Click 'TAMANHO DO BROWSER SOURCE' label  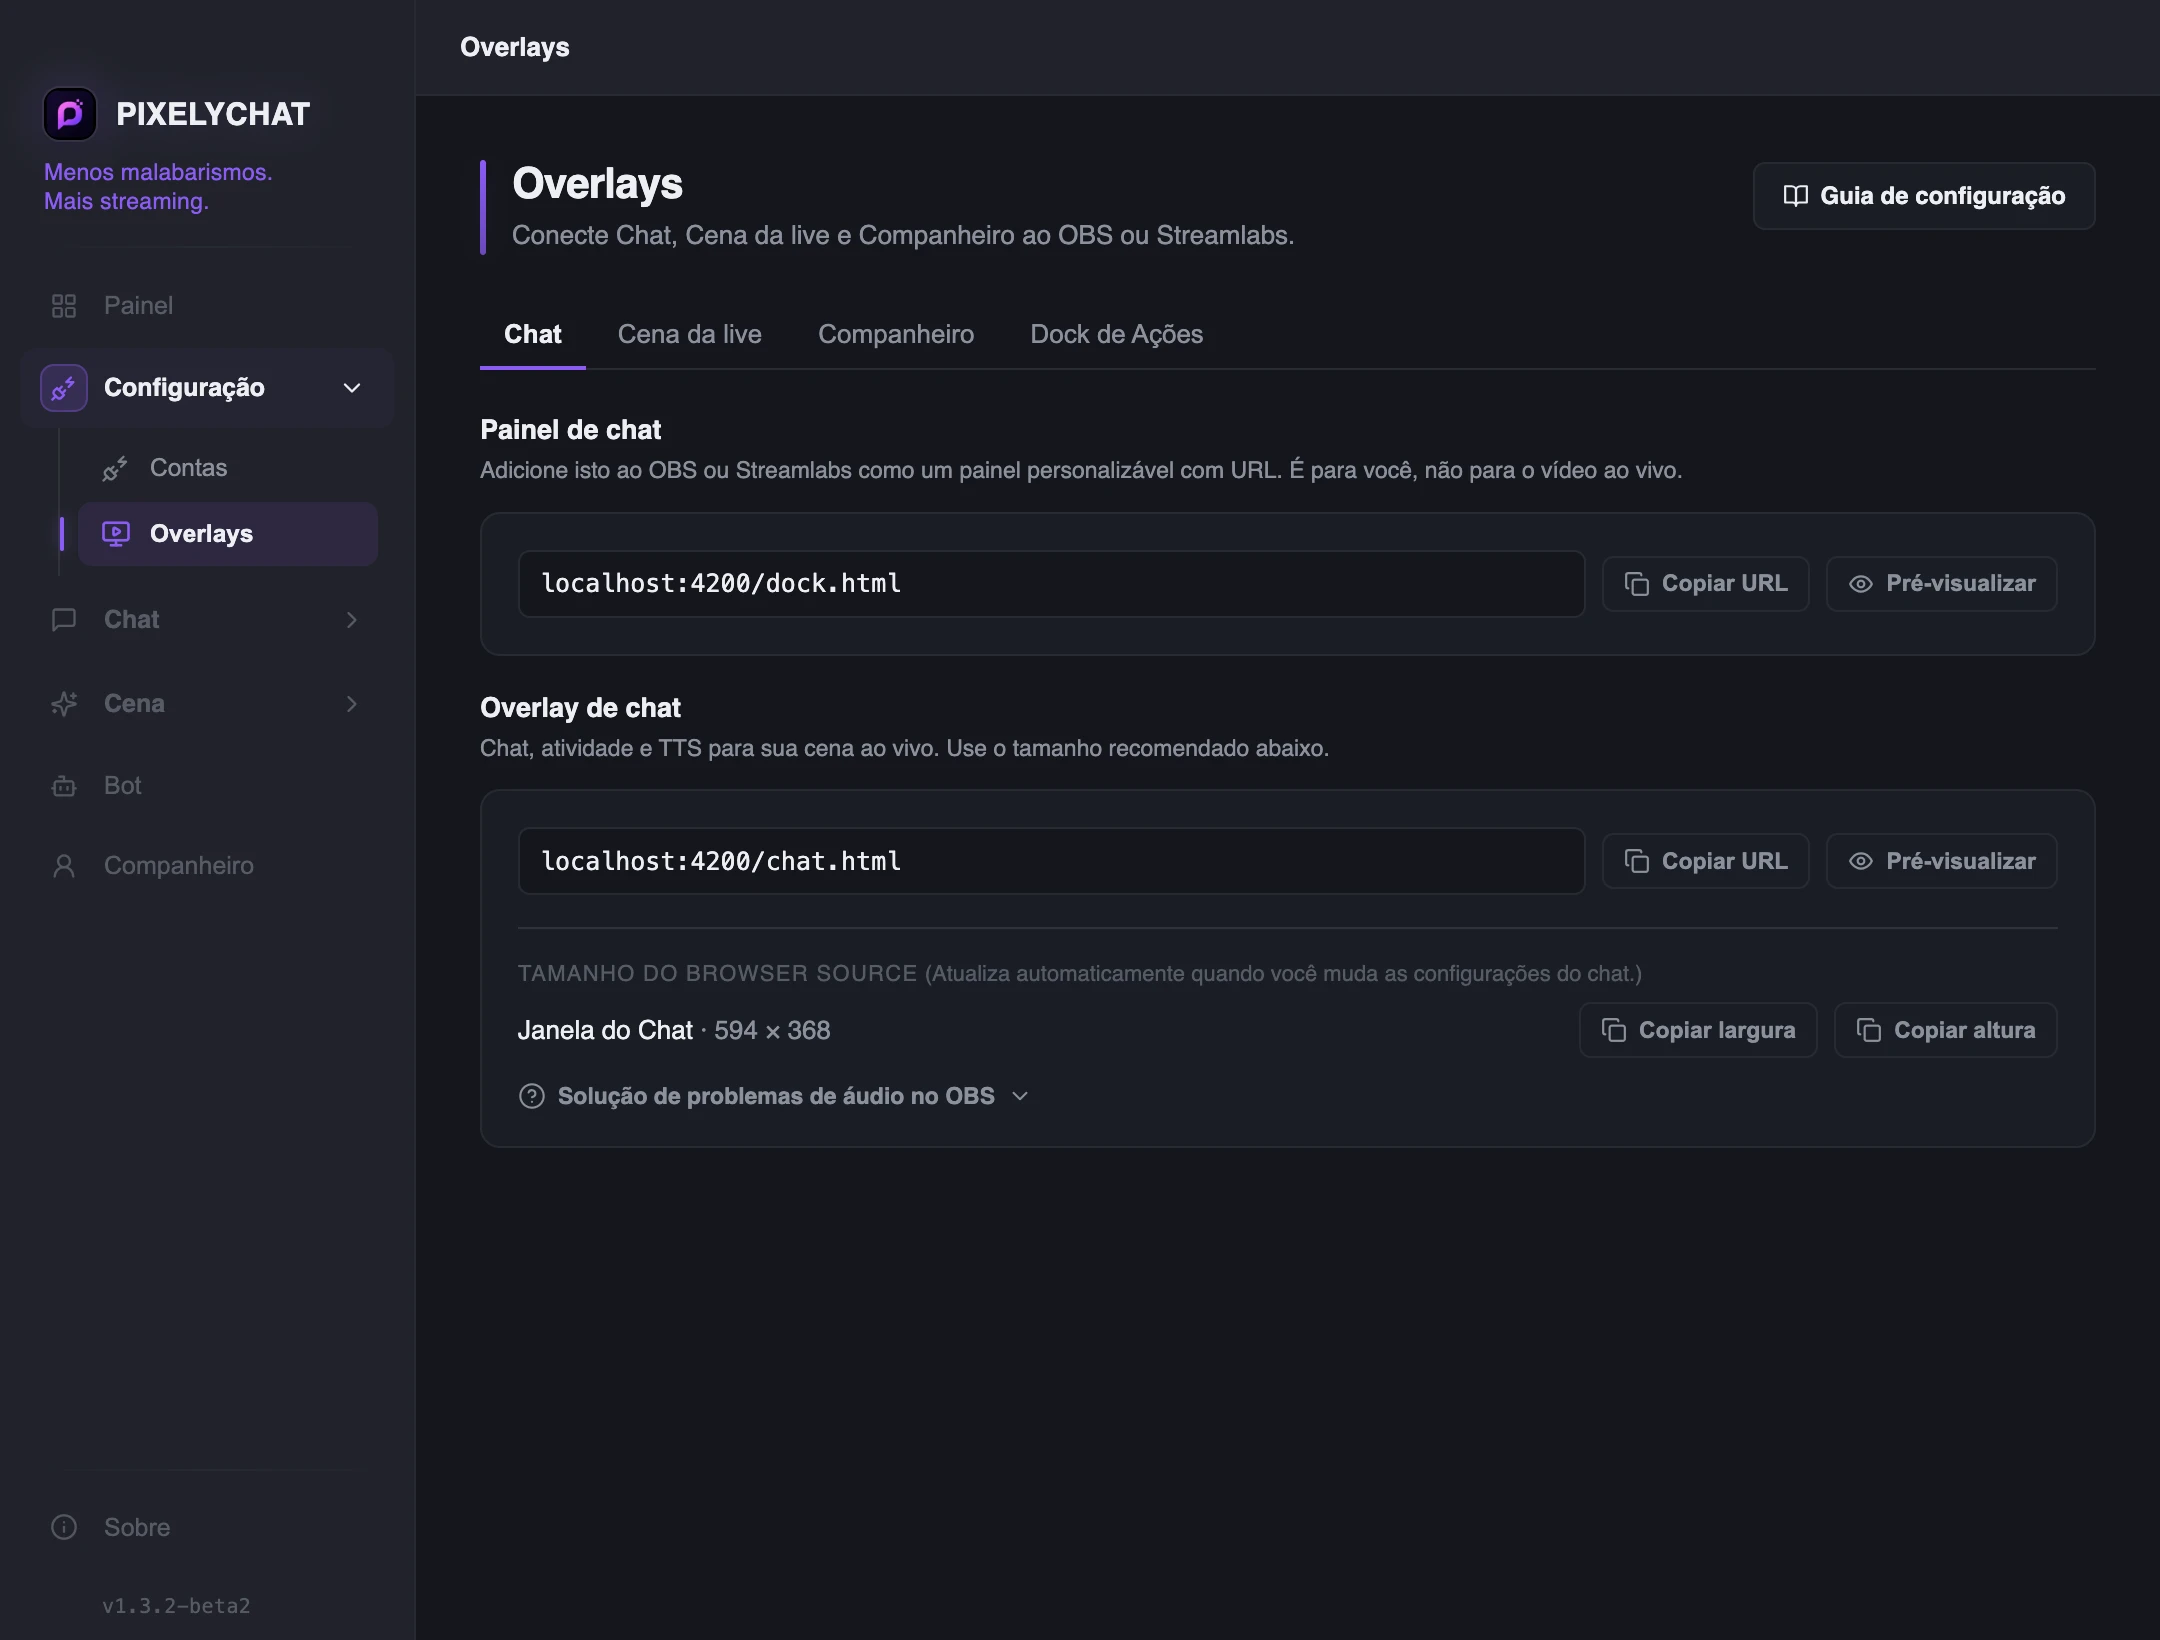pos(717,973)
